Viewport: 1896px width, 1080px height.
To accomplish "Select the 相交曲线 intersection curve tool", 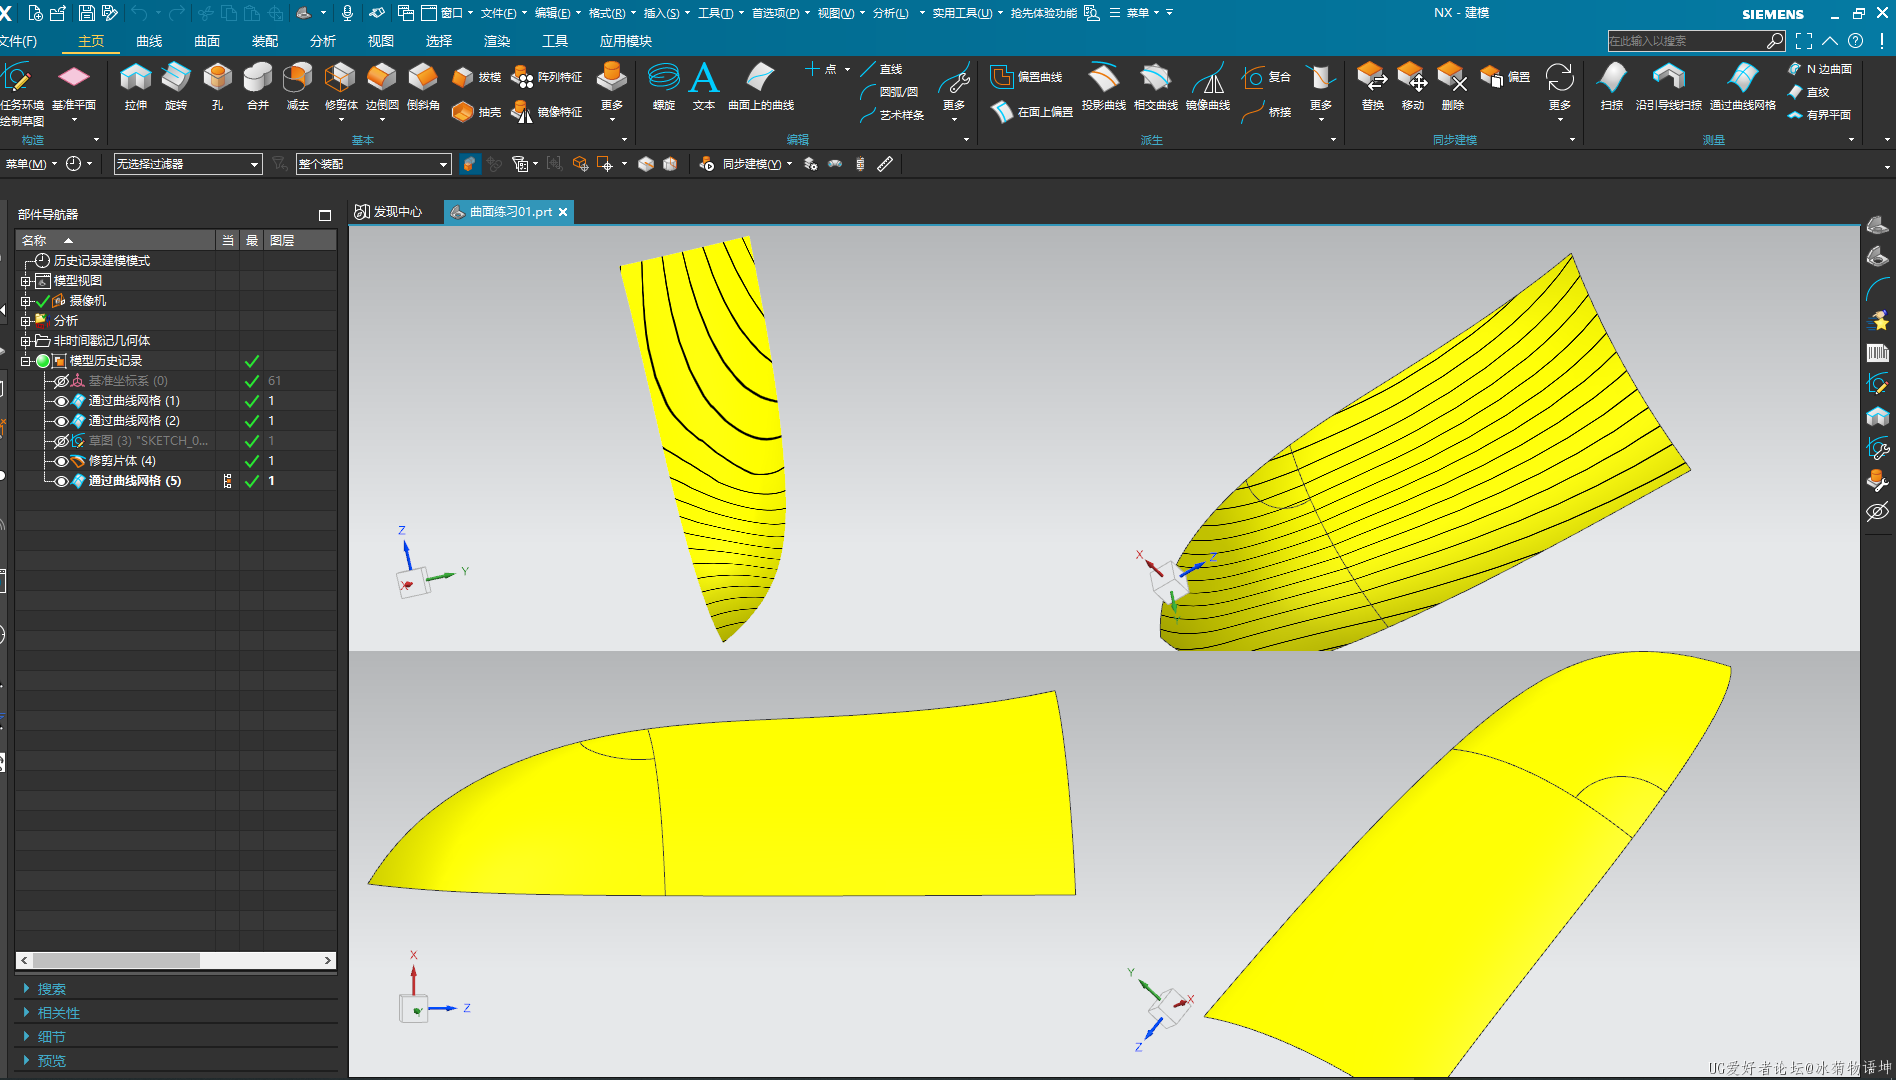I will point(1156,86).
